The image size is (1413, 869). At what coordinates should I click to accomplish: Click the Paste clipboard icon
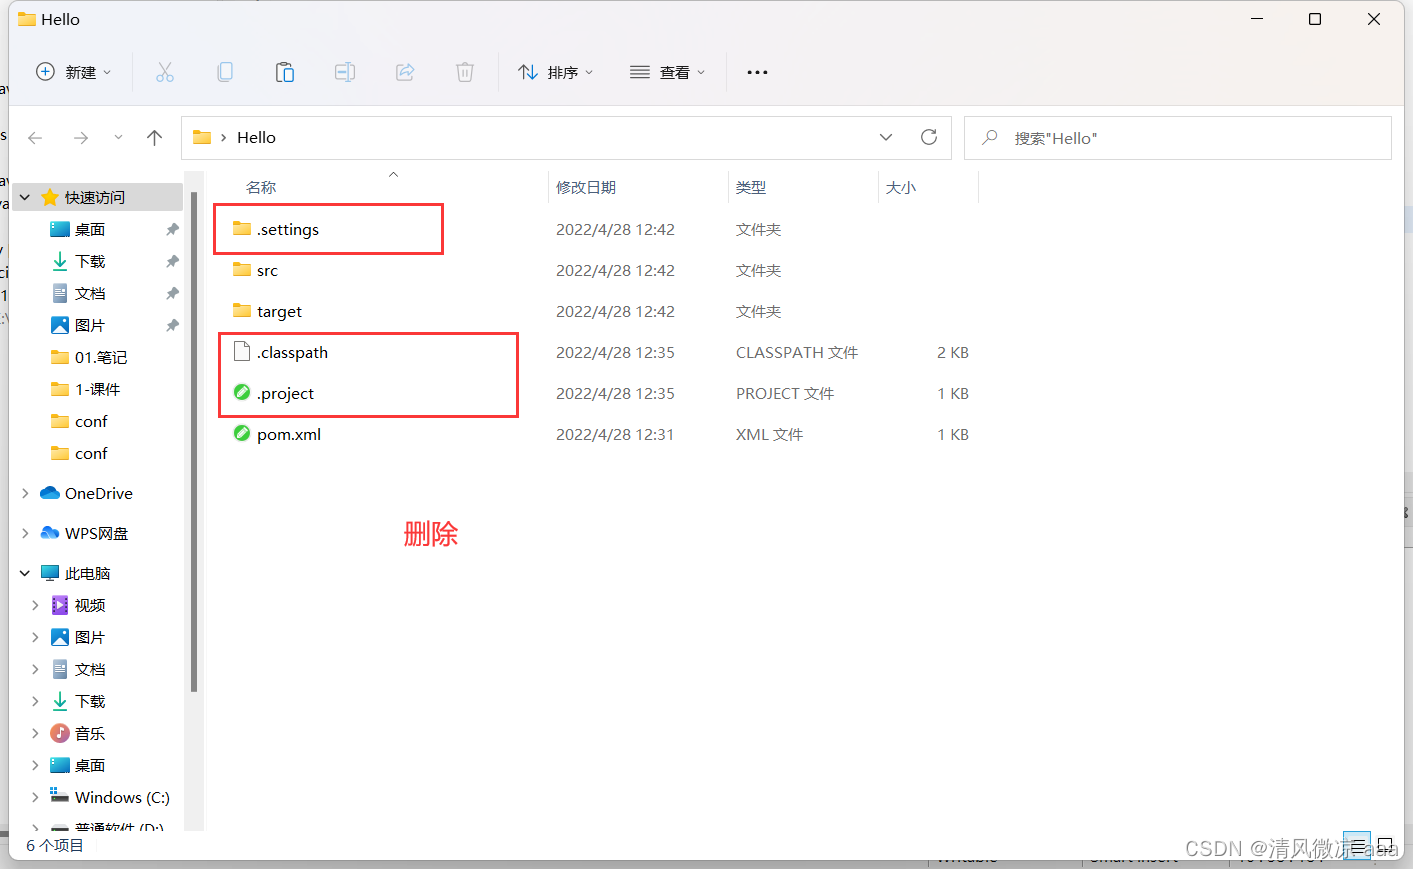click(x=285, y=72)
